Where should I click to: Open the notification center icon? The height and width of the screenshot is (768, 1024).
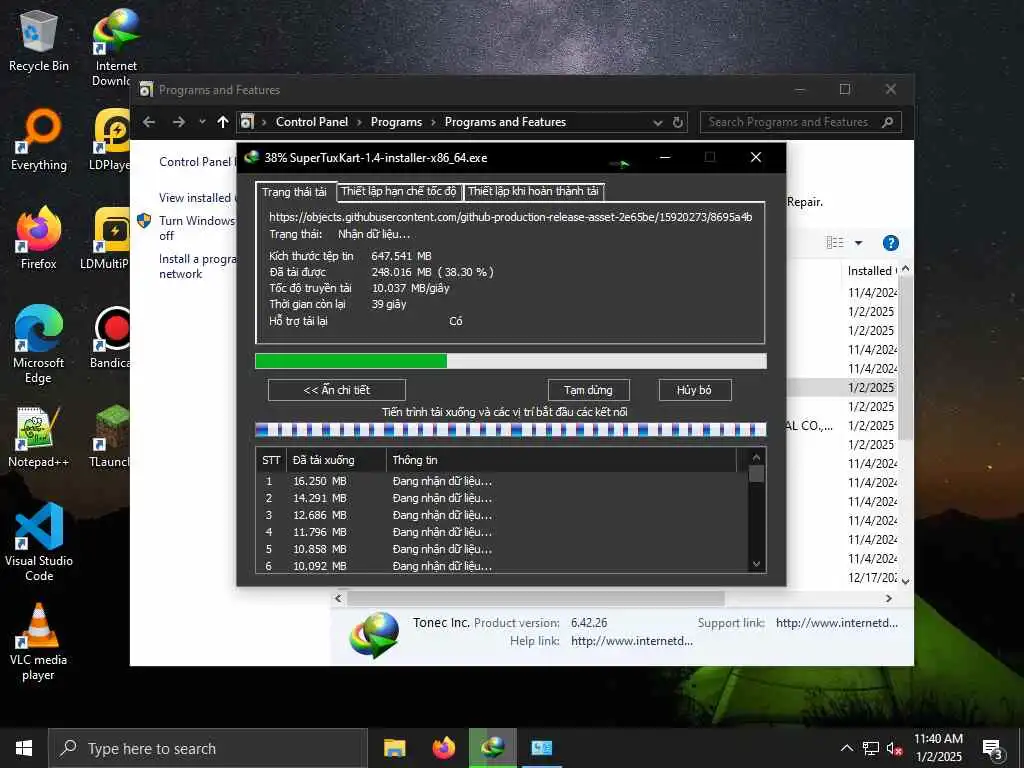(x=993, y=749)
